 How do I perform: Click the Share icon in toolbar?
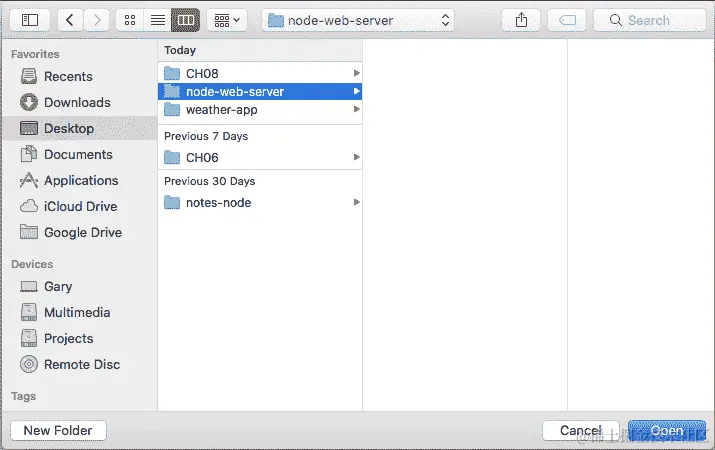pos(521,20)
